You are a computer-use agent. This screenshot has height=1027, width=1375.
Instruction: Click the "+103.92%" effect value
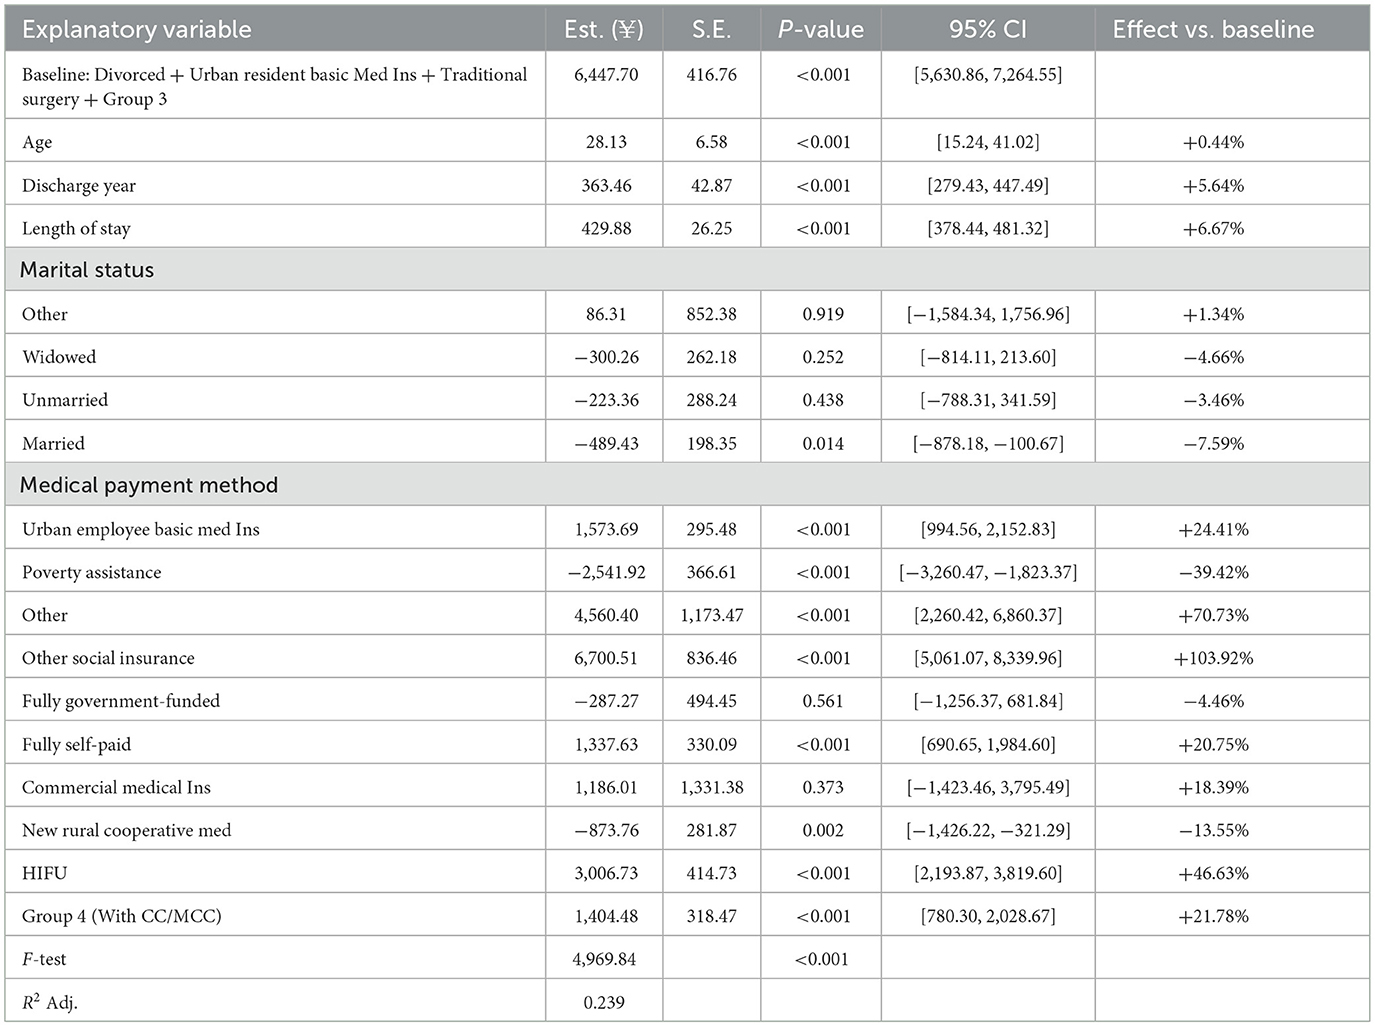(x=1213, y=659)
